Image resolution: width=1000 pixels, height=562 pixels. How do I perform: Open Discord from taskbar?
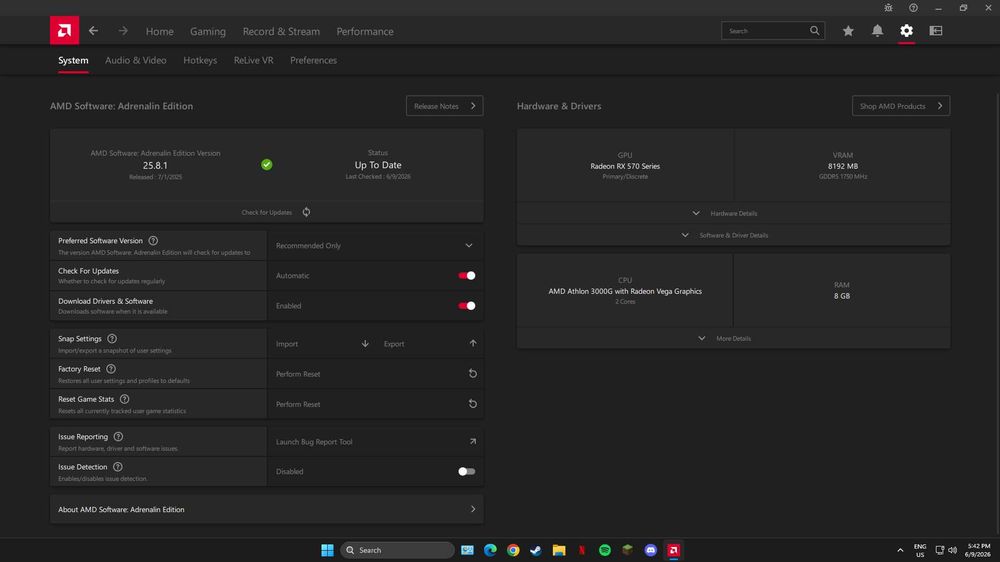[651, 550]
